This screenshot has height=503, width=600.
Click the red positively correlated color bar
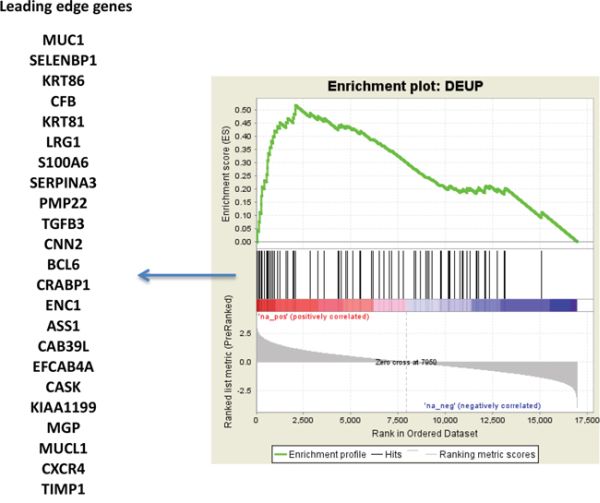pyautogui.click(x=300, y=304)
